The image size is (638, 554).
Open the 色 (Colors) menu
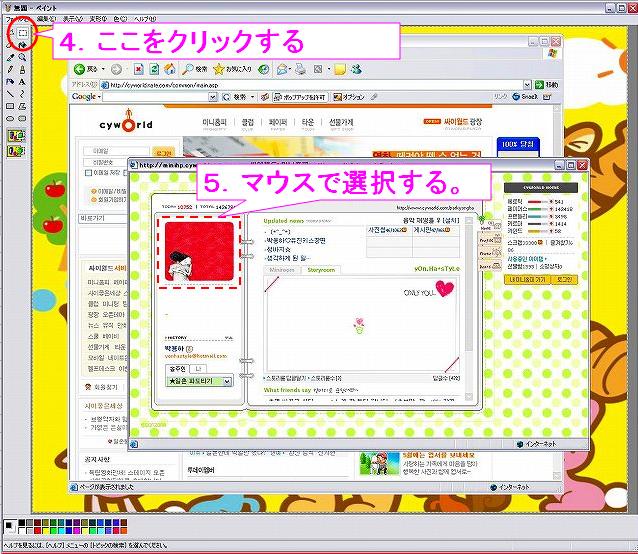(120, 19)
